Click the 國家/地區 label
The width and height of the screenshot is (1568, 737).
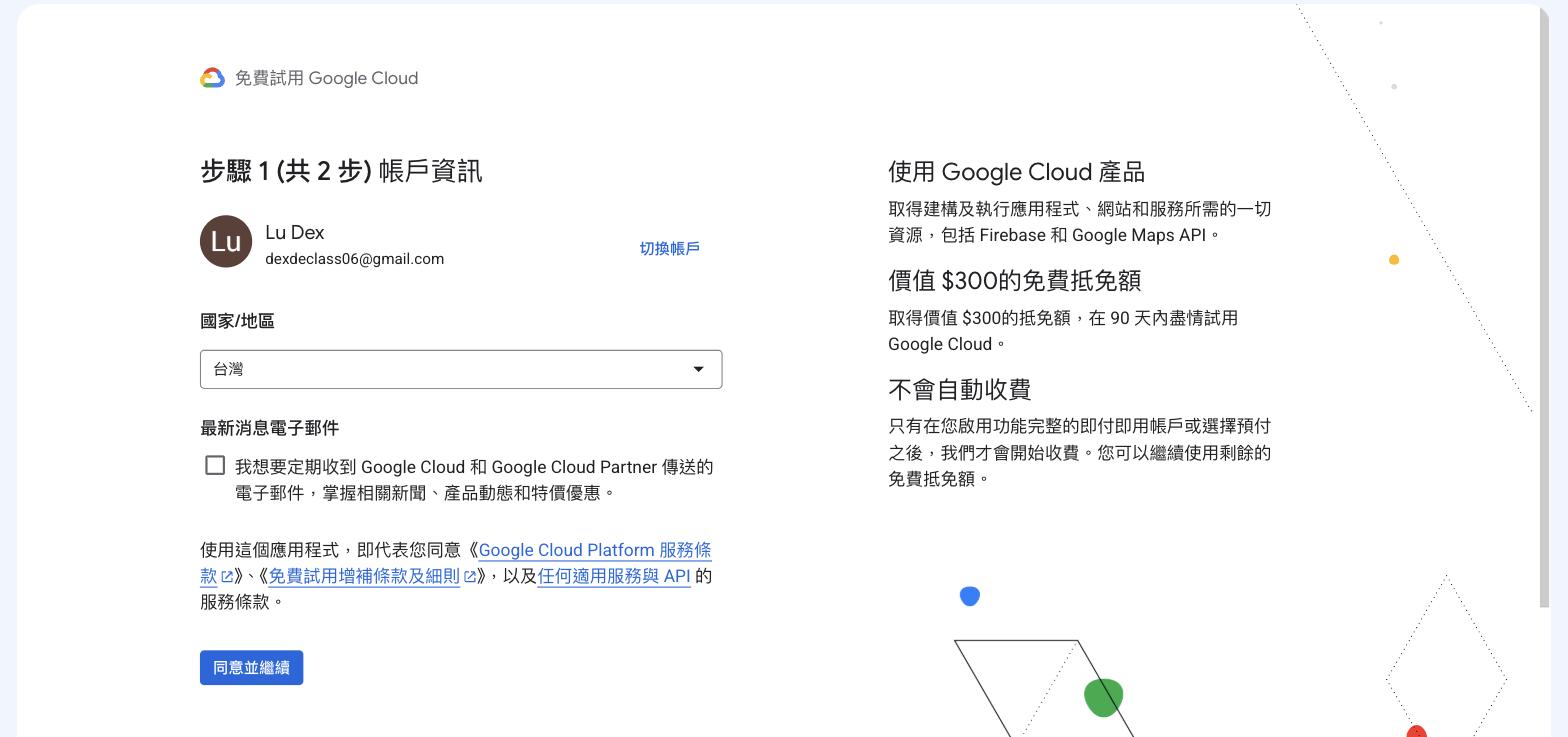coord(237,321)
